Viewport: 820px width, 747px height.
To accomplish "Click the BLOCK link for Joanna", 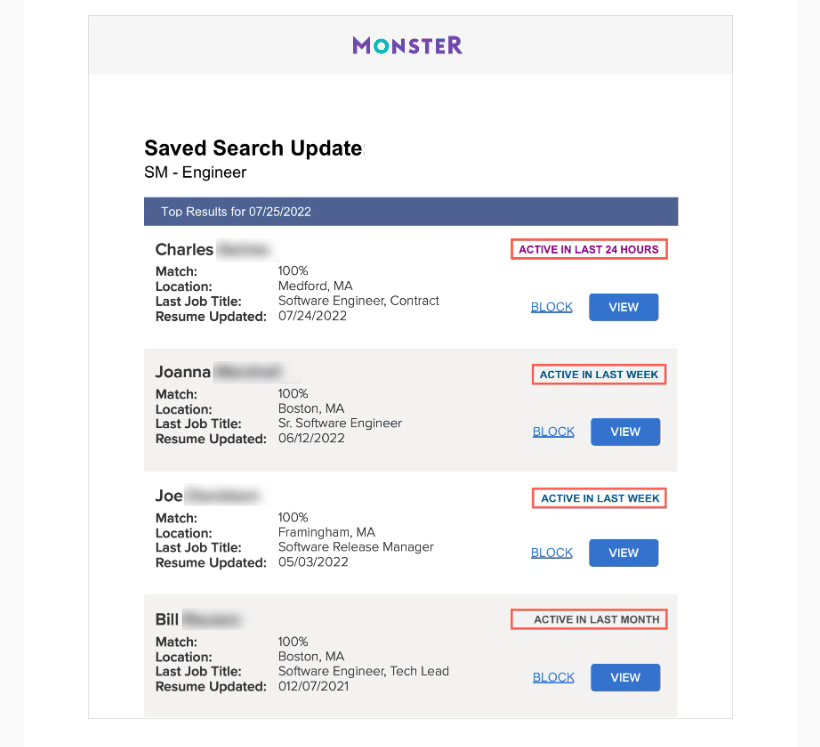I will [x=553, y=432].
